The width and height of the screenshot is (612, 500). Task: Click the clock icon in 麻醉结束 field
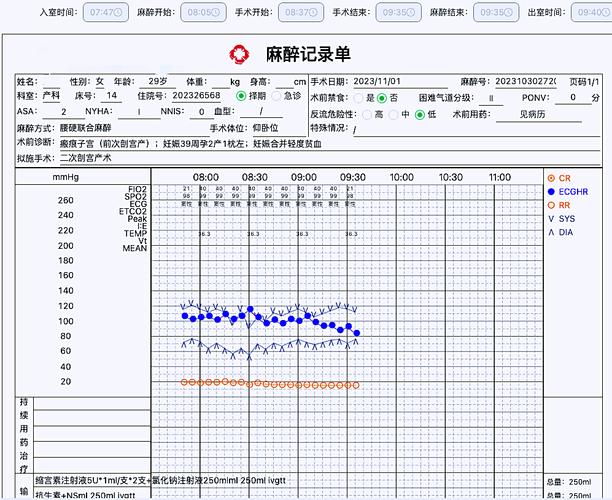click(508, 12)
